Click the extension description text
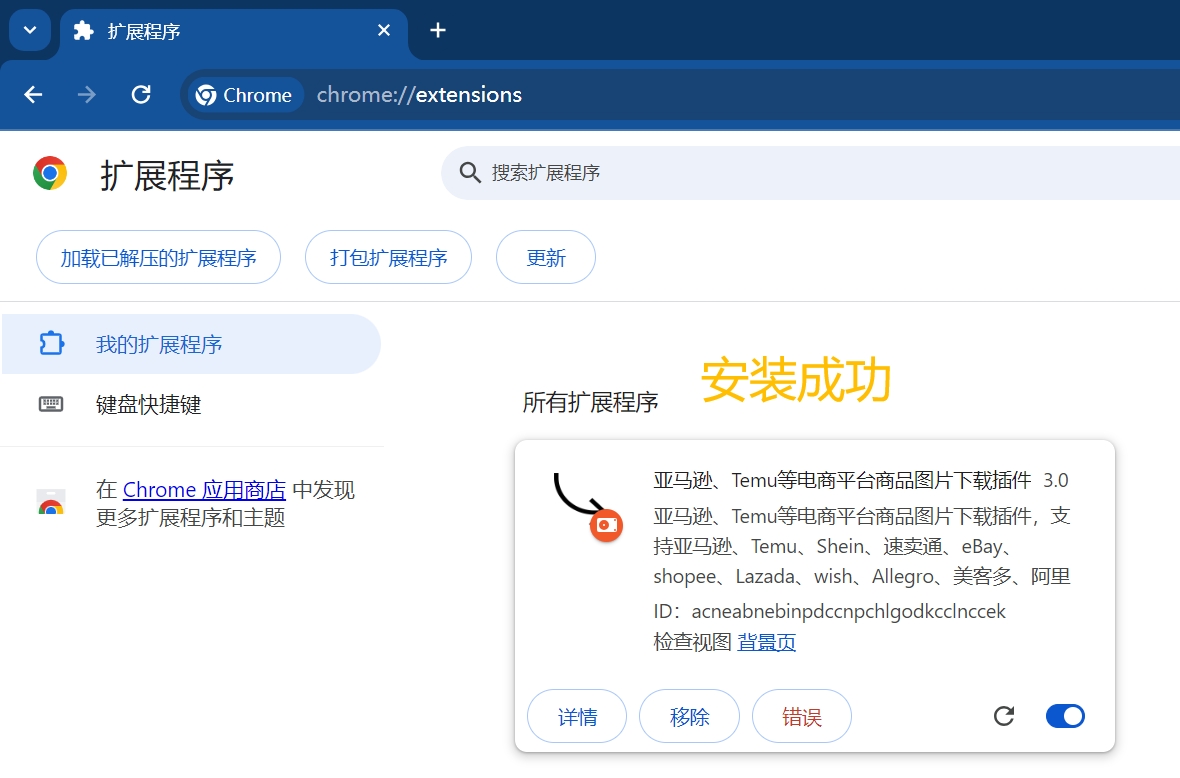Screen dimensions: 1180x778 (x=862, y=546)
